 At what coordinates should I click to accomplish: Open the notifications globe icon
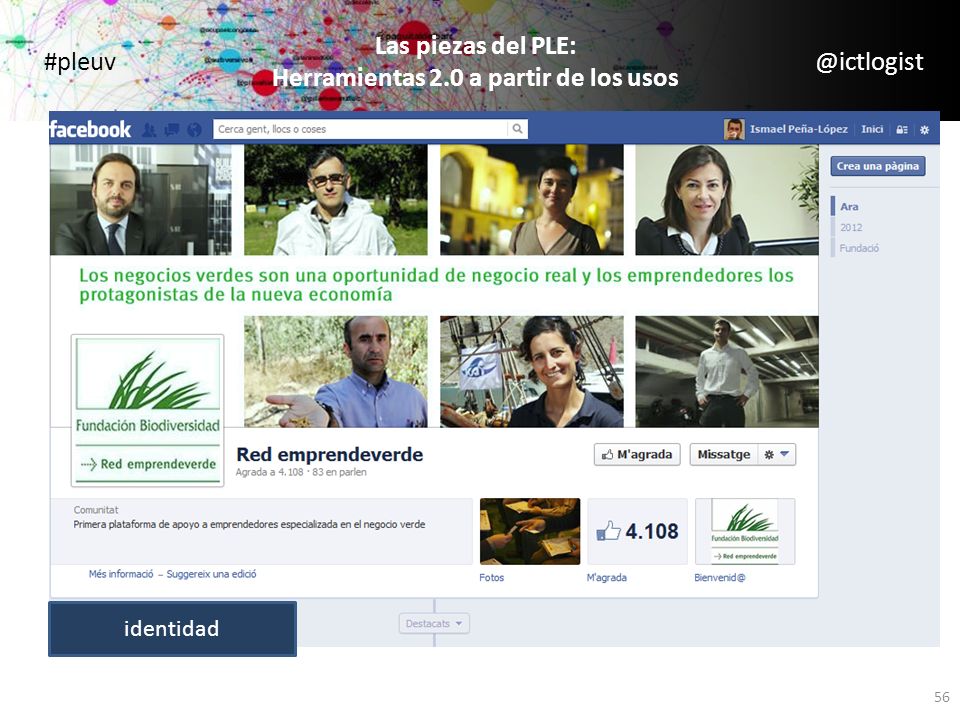pos(195,129)
